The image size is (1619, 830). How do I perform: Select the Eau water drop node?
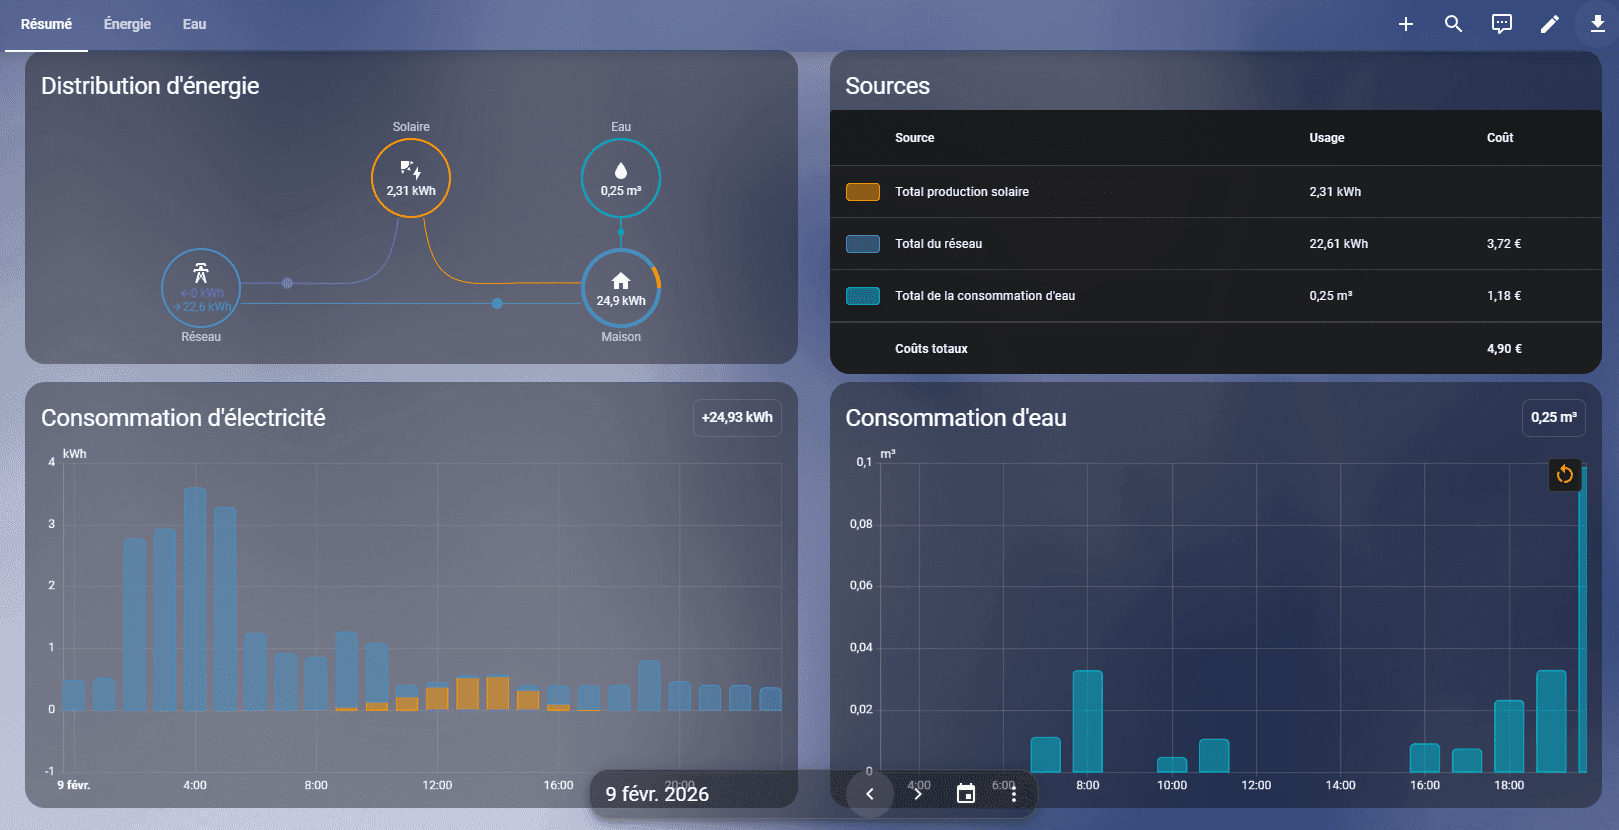[x=621, y=178]
